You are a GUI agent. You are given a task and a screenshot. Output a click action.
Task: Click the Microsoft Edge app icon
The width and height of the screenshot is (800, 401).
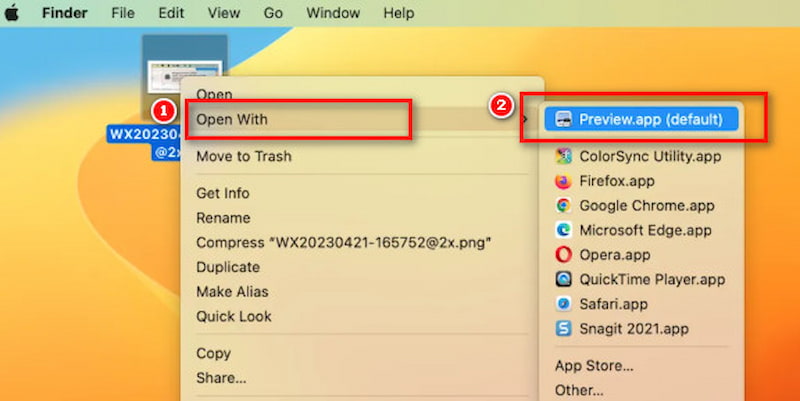point(563,230)
